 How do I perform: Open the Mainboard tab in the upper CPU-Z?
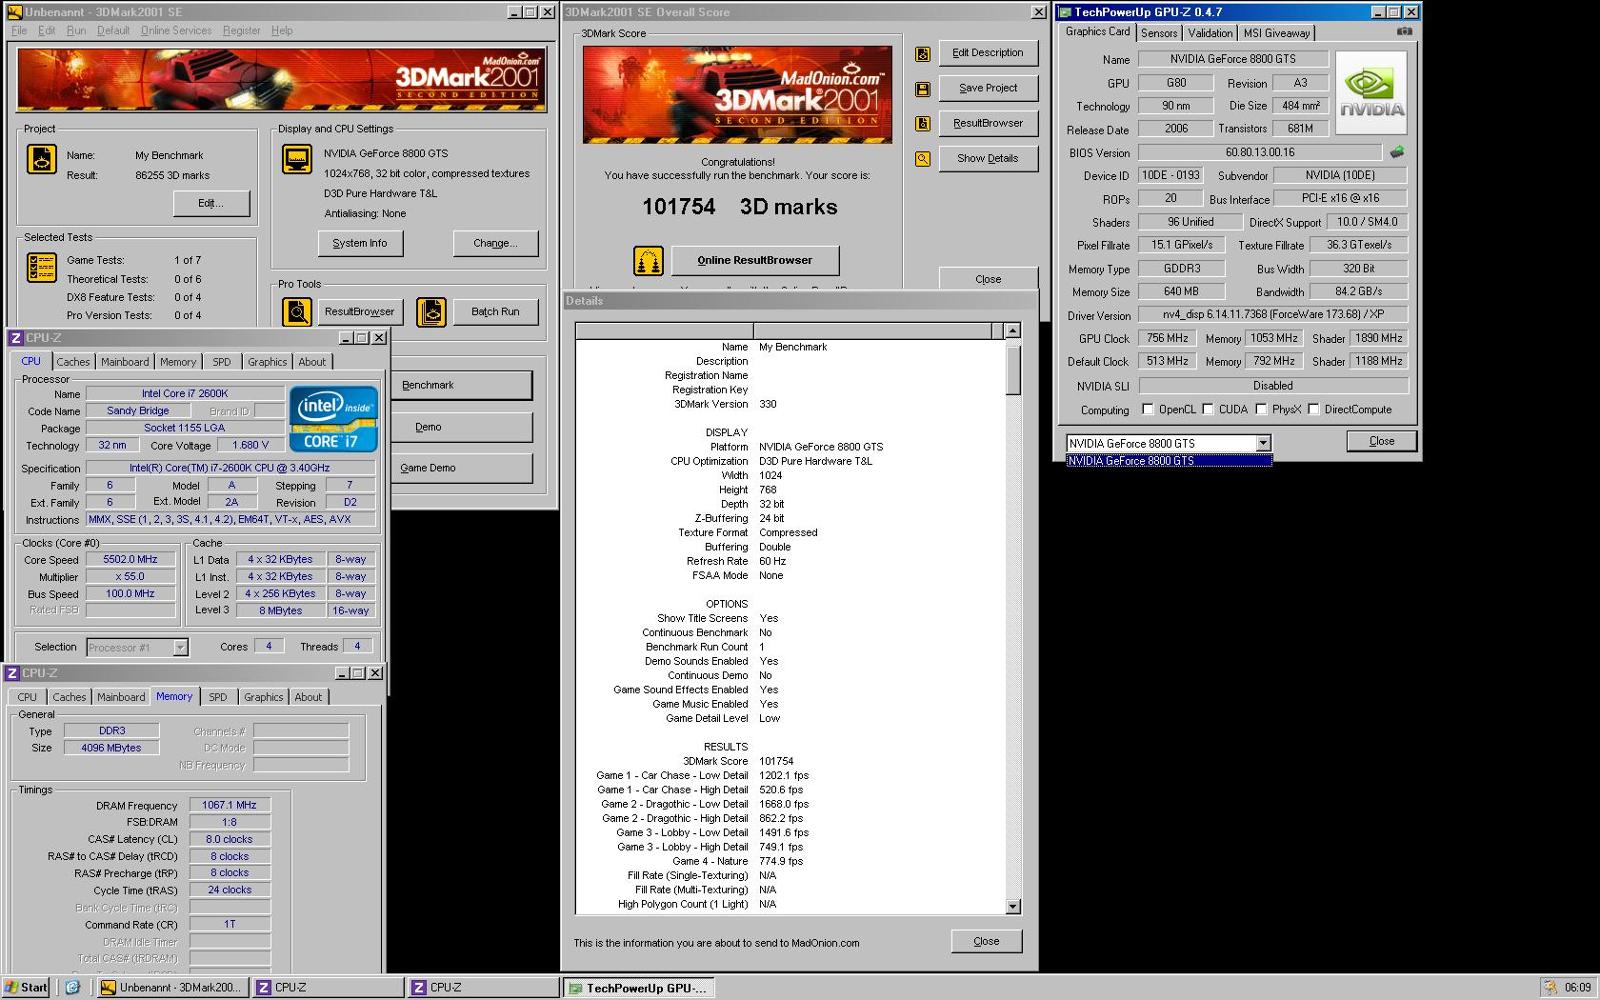tap(125, 362)
